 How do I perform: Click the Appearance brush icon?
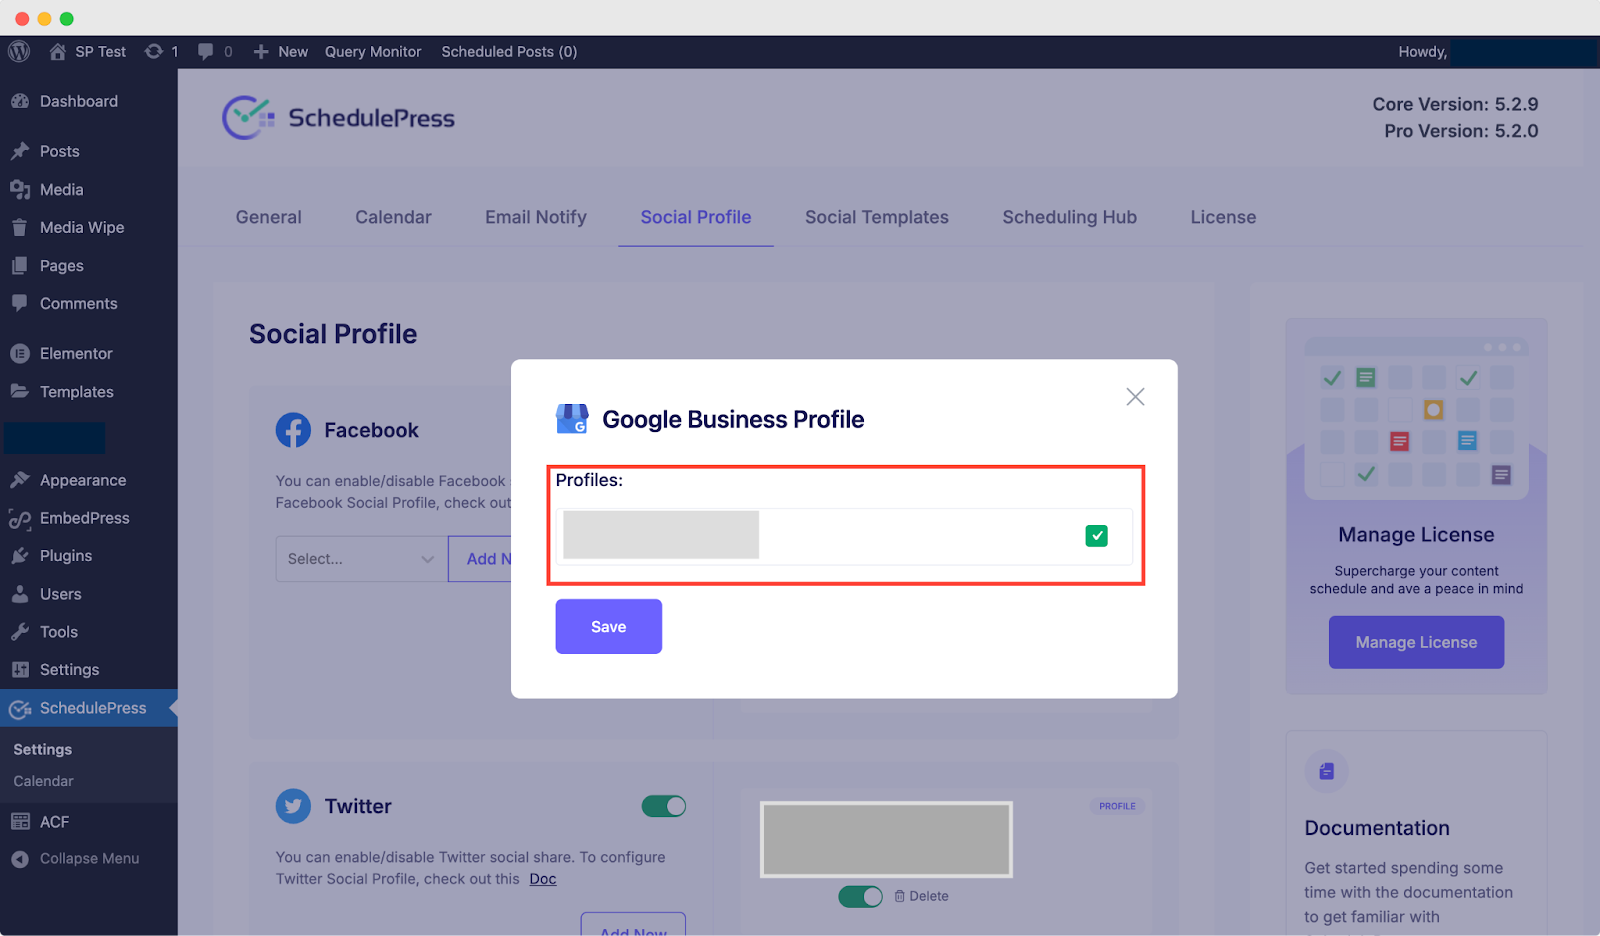click(x=20, y=480)
